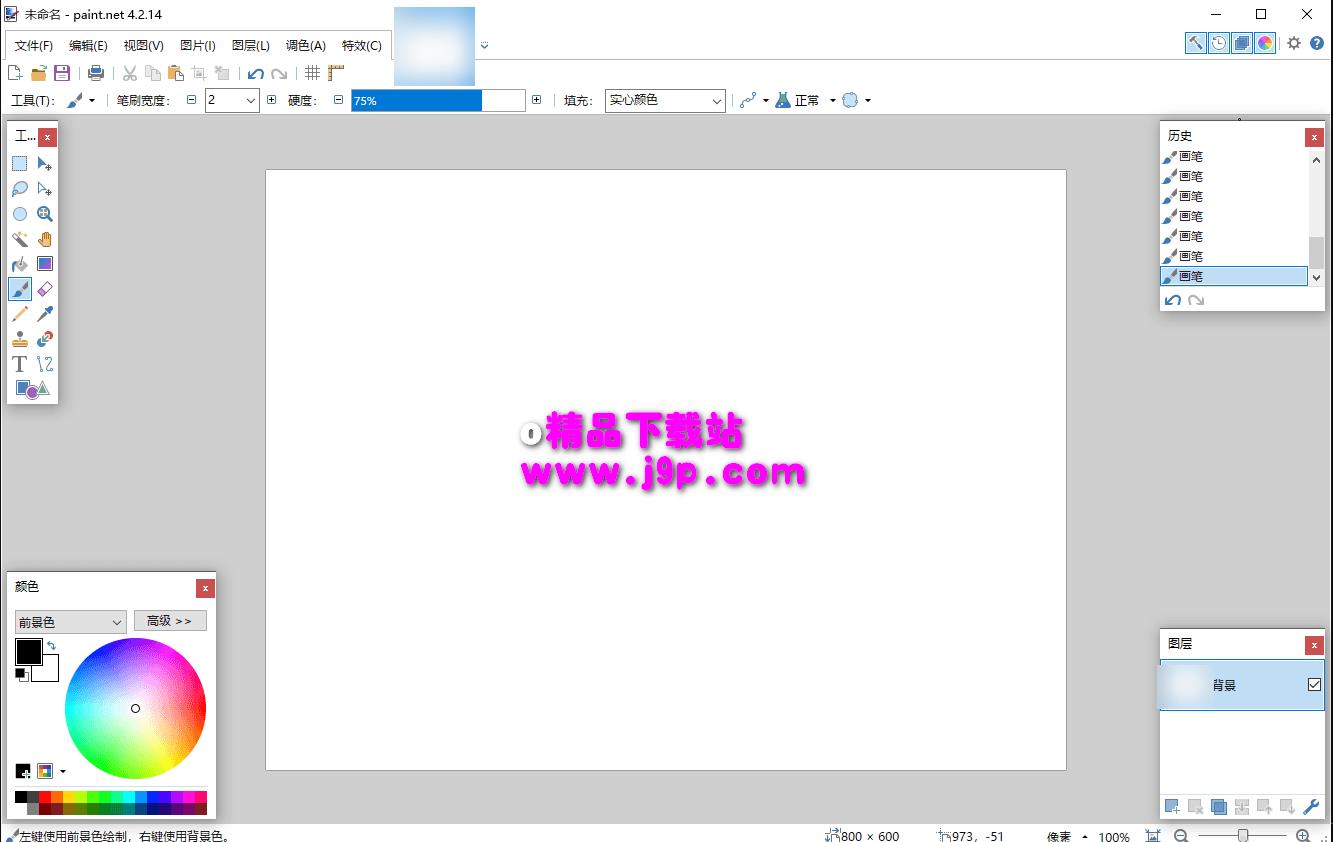Click the 75% hardness slider bar
The height and width of the screenshot is (842, 1333).
438,100
